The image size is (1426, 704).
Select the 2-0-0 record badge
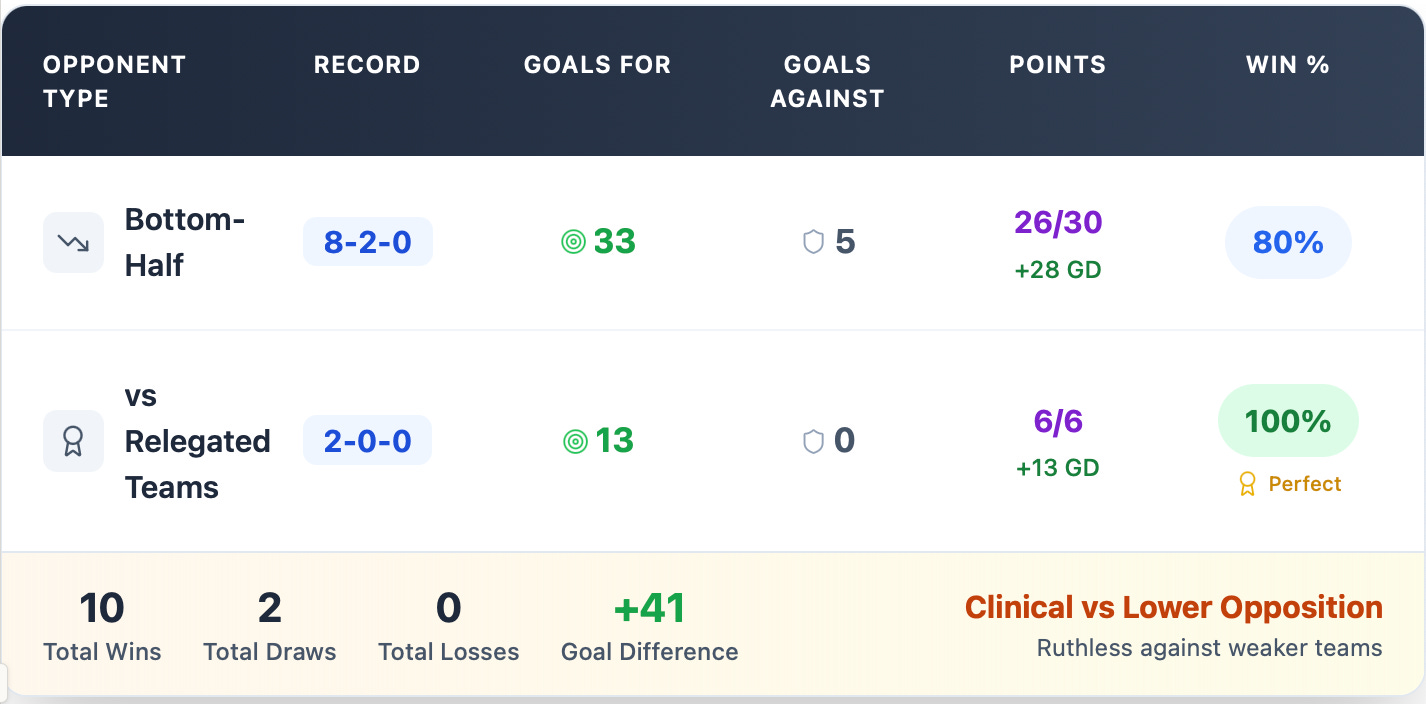[x=368, y=441]
